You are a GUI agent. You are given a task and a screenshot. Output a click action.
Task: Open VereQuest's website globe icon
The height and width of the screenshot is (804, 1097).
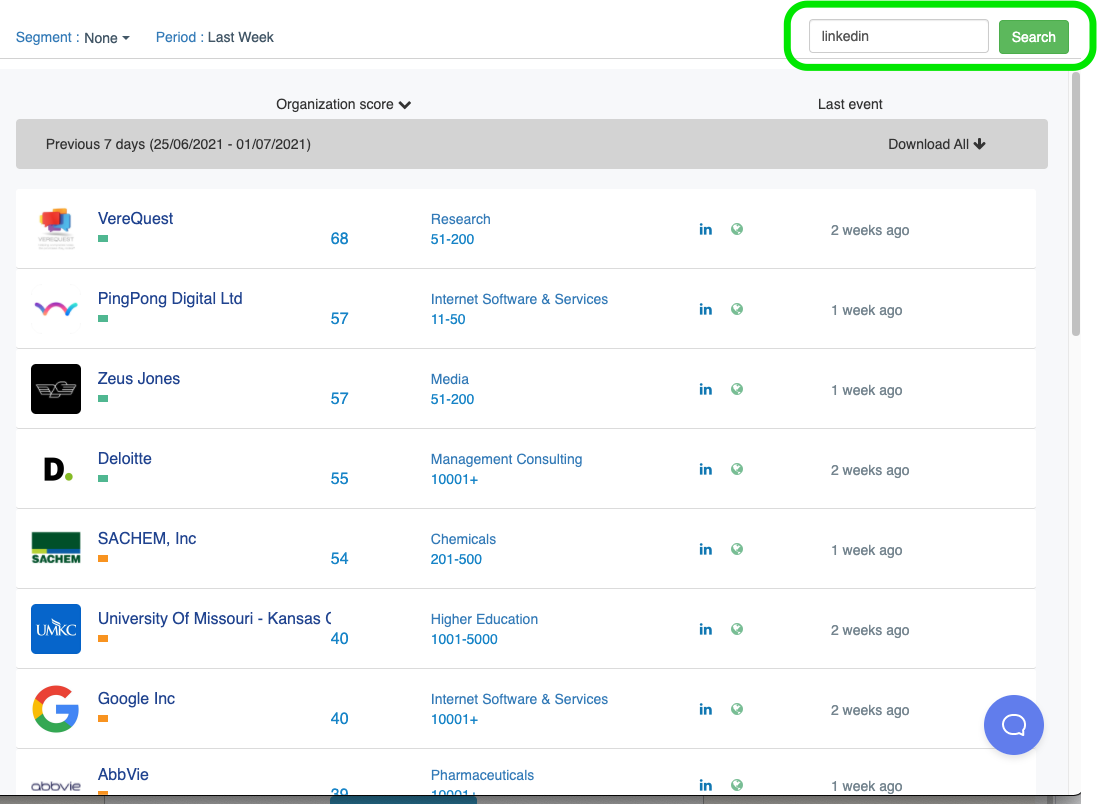pyautogui.click(x=737, y=230)
